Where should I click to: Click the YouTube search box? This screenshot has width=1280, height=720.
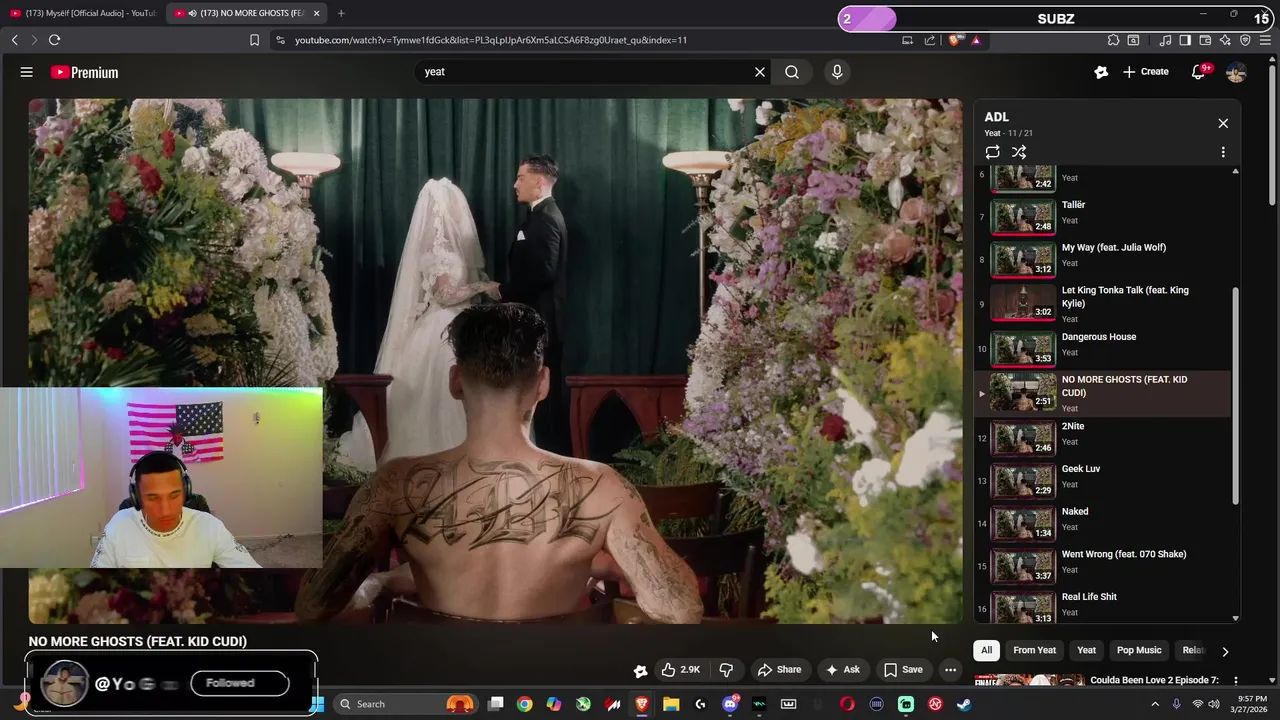click(585, 72)
